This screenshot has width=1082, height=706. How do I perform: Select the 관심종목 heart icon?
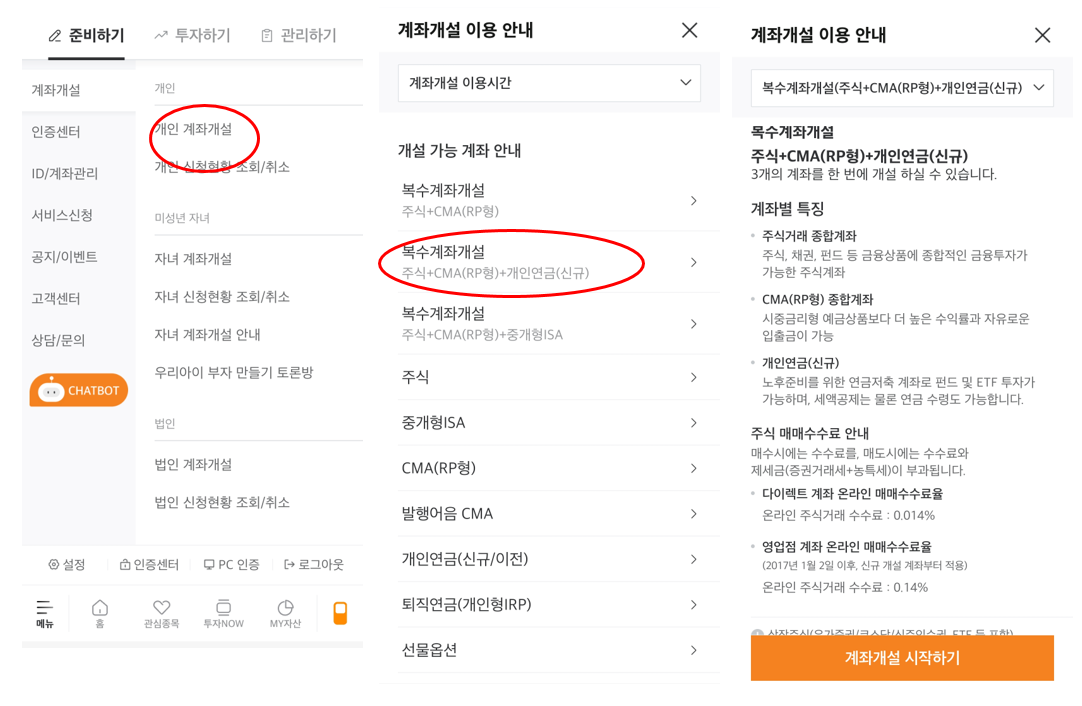point(161,612)
